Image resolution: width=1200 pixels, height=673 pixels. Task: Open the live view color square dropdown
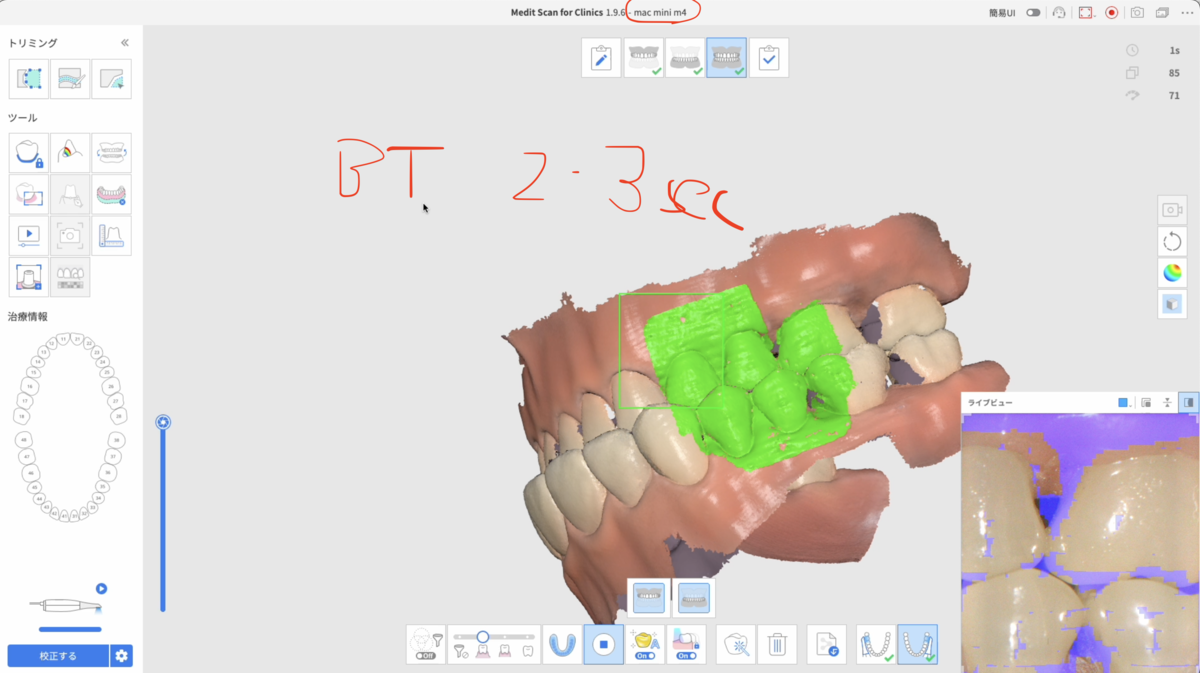(x=1125, y=402)
